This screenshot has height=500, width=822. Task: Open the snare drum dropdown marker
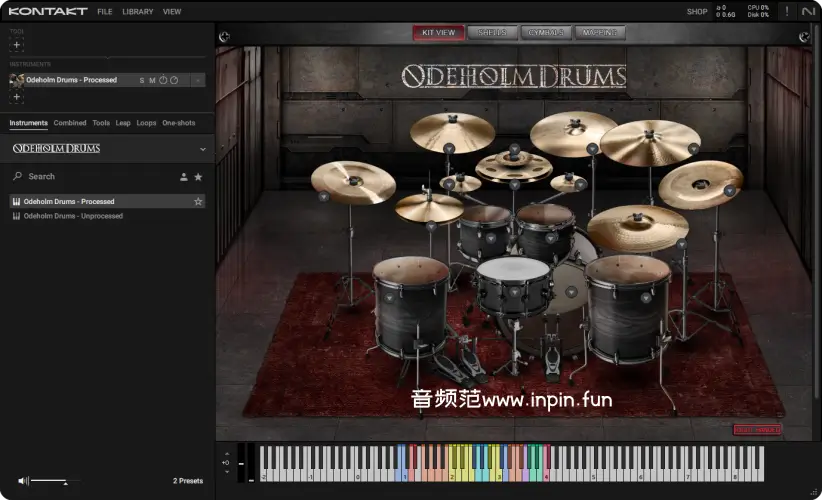514,292
